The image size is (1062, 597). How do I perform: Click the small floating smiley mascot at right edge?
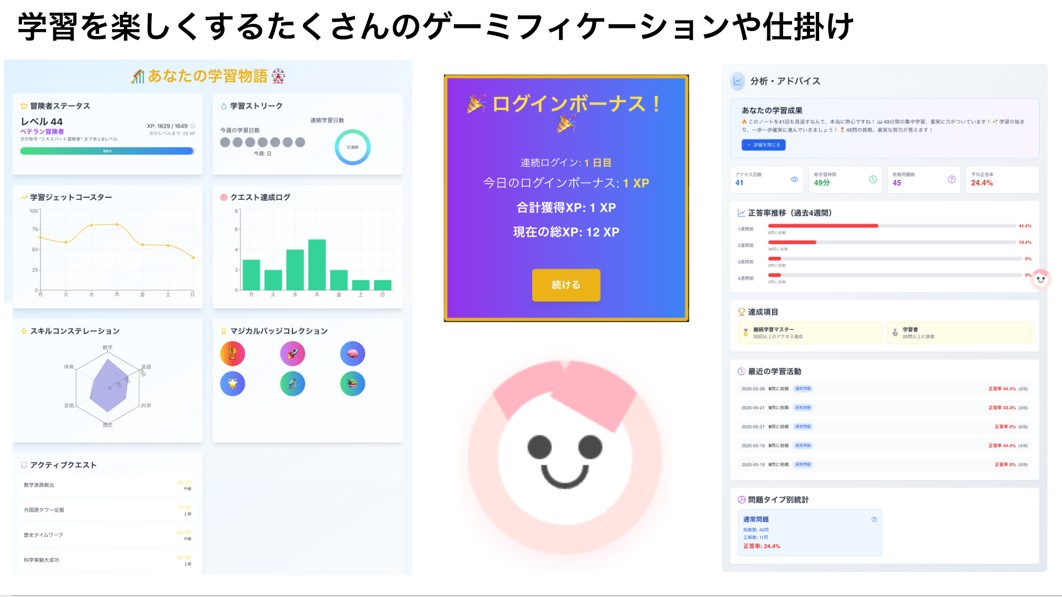pyautogui.click(x=1040, y=279)
